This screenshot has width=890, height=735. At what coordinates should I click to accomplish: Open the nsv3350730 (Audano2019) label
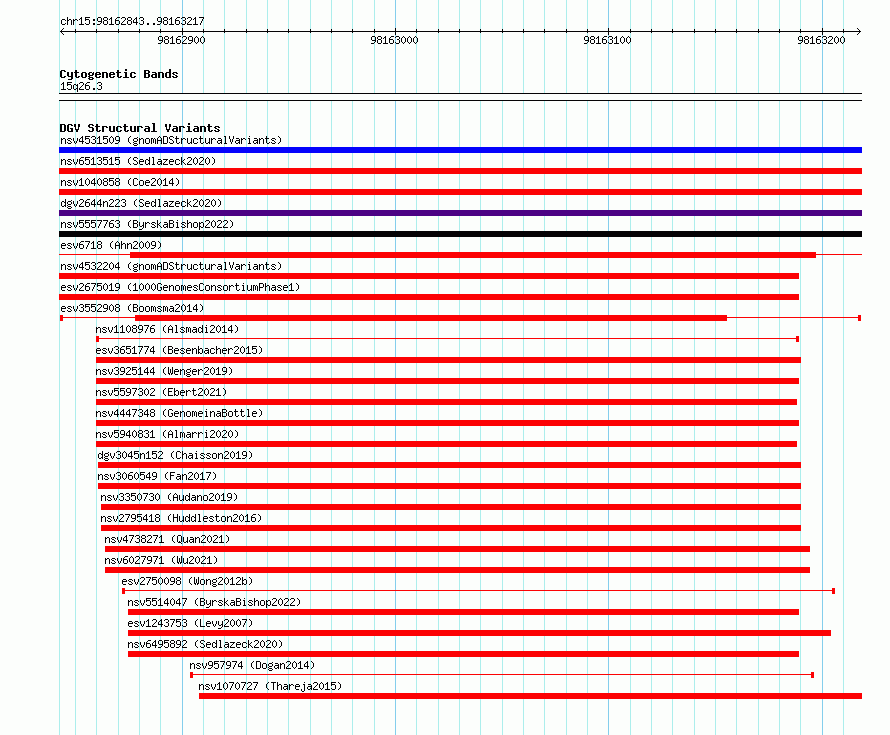(169, 497)
